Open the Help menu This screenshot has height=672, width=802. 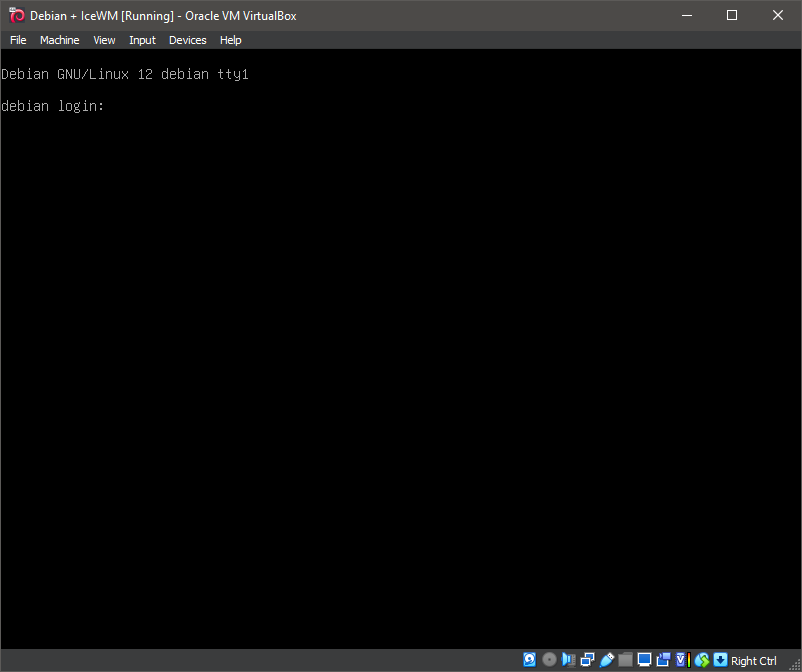[230, 40]
